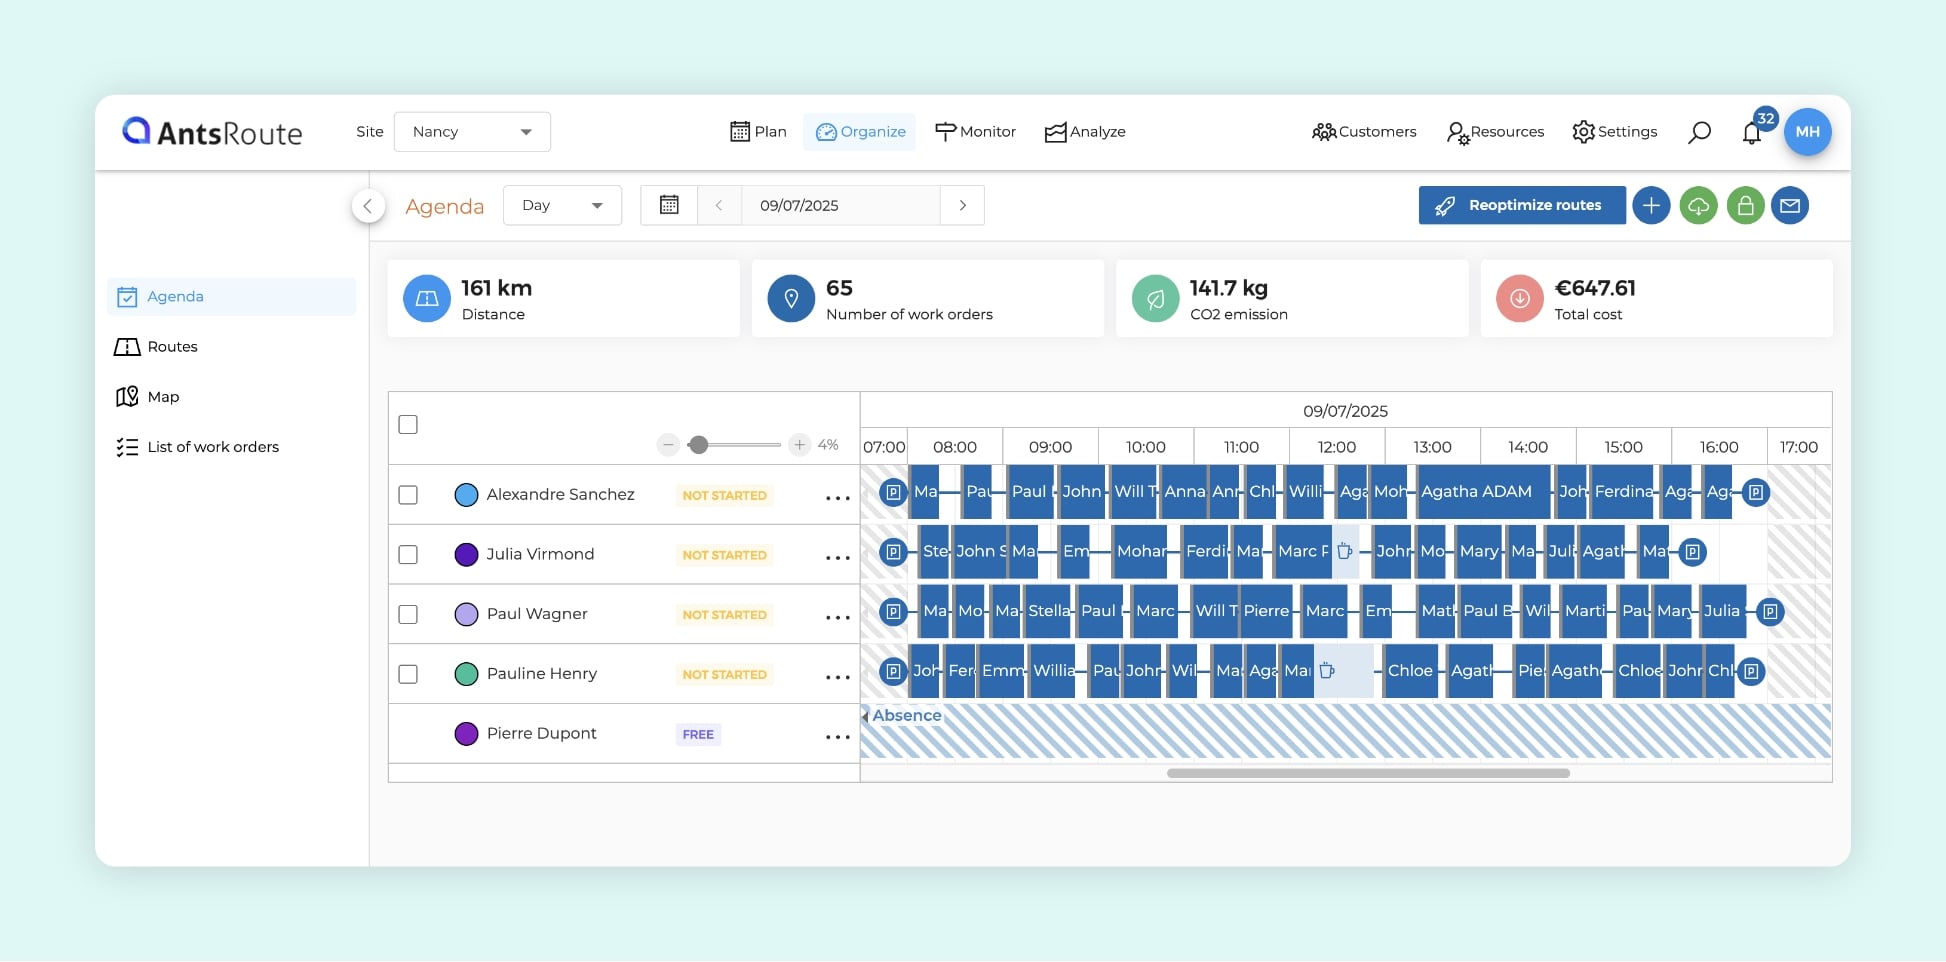The width and height of the screenshot is (1946, 962).
Task: Open the search magnifier icon
Action: pyautogui.click(x=1699, y=132)
